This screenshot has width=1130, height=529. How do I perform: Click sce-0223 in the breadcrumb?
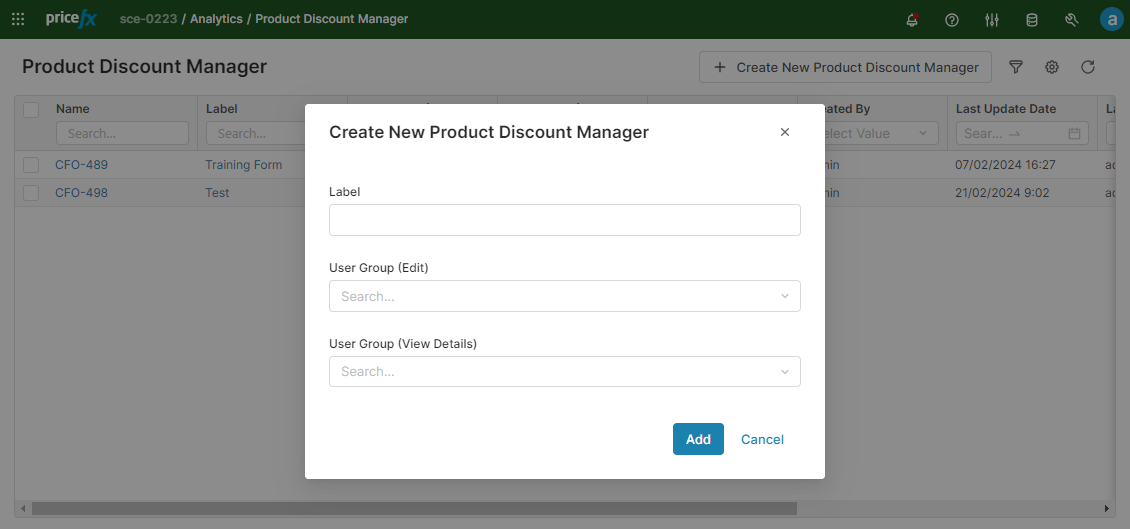click(148, 19)
